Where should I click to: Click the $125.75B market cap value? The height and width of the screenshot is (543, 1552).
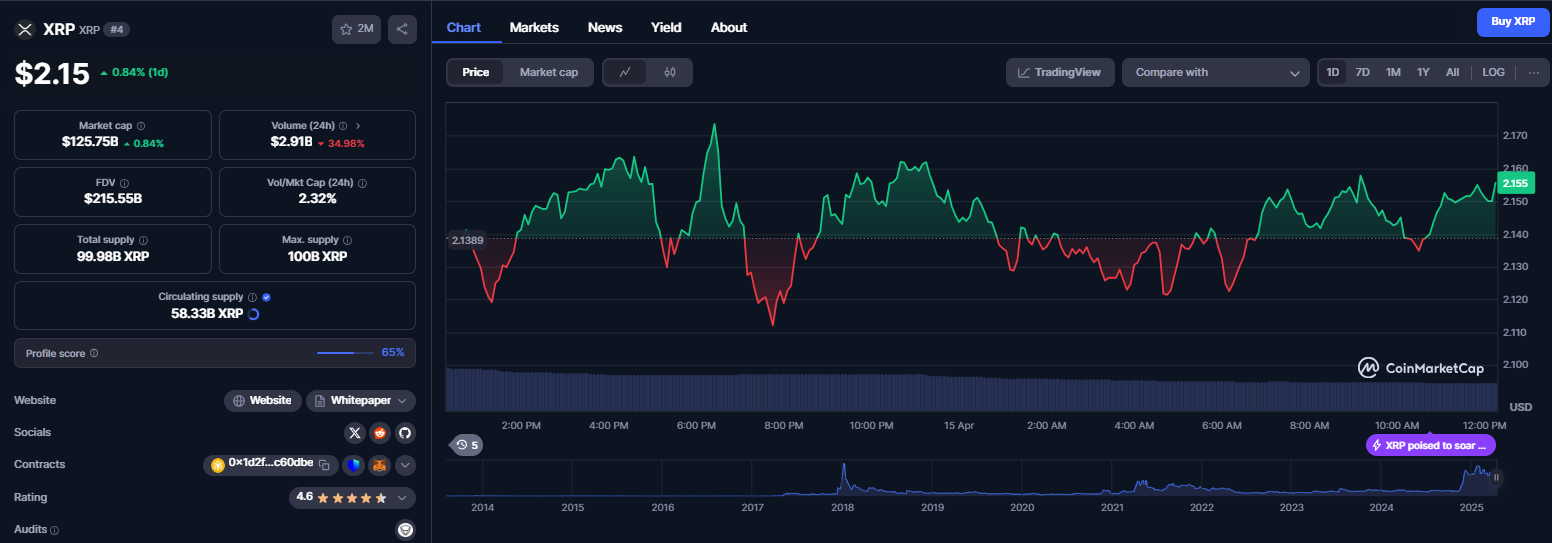tap(90, 142)
